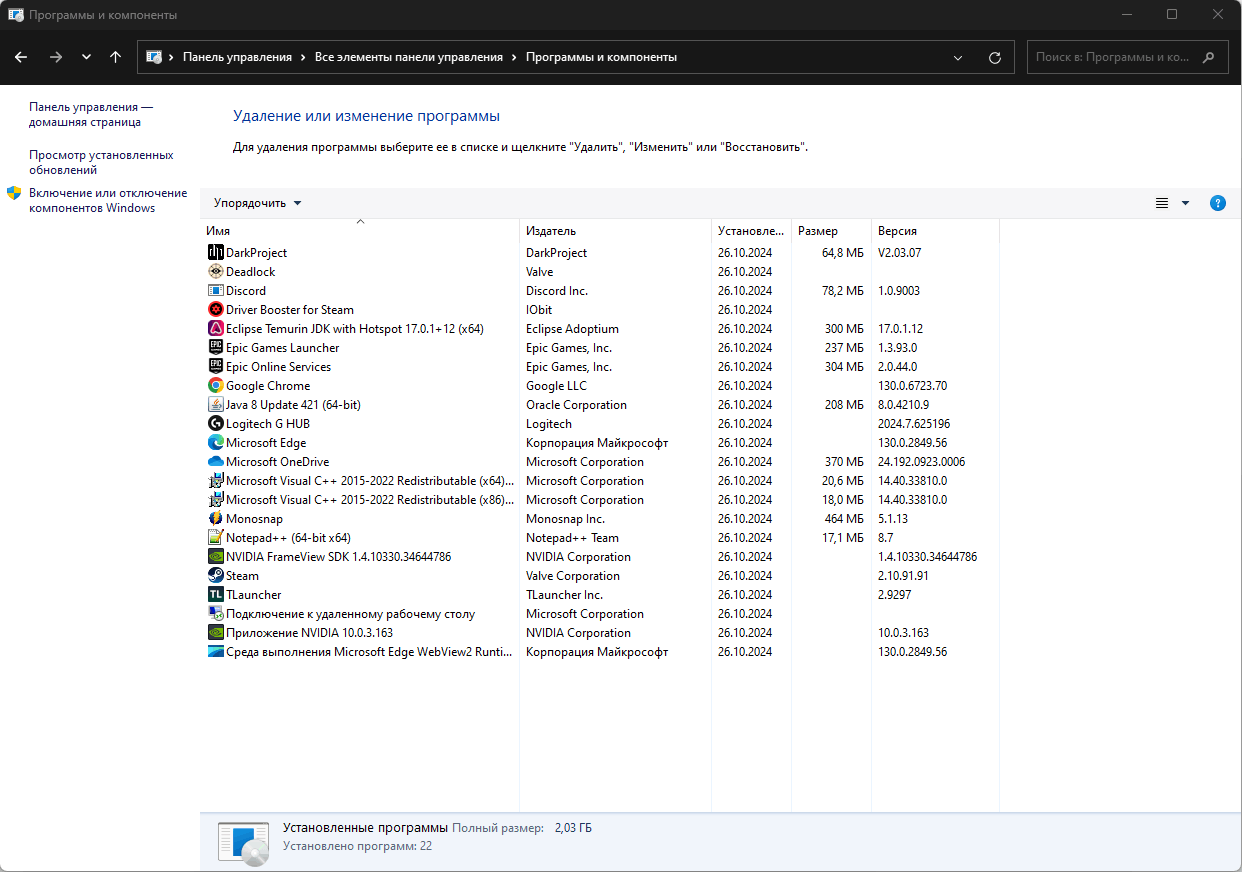Screen dimensions: 1242x872
Task: Select version 8.0.4210.9 cell
Action: point(903,405)
